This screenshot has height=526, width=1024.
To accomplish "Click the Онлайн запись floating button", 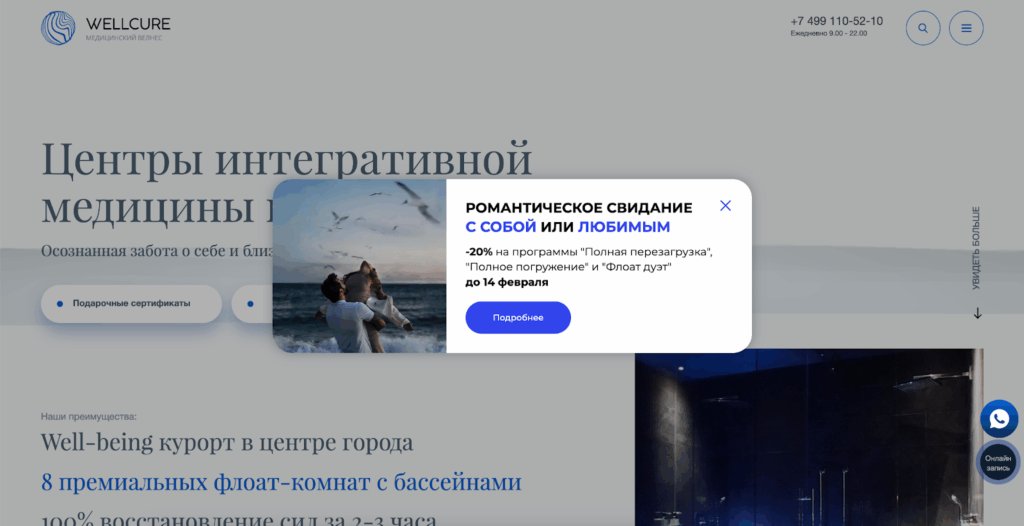I will (998, 463).
